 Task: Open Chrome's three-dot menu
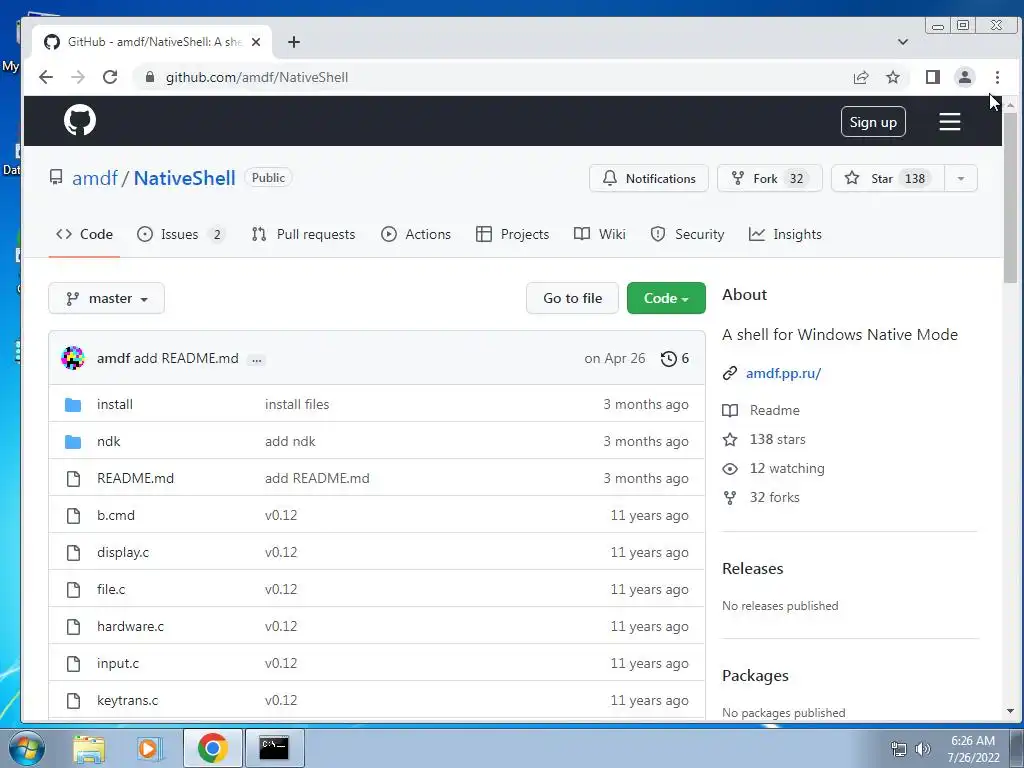pos(997,77)
